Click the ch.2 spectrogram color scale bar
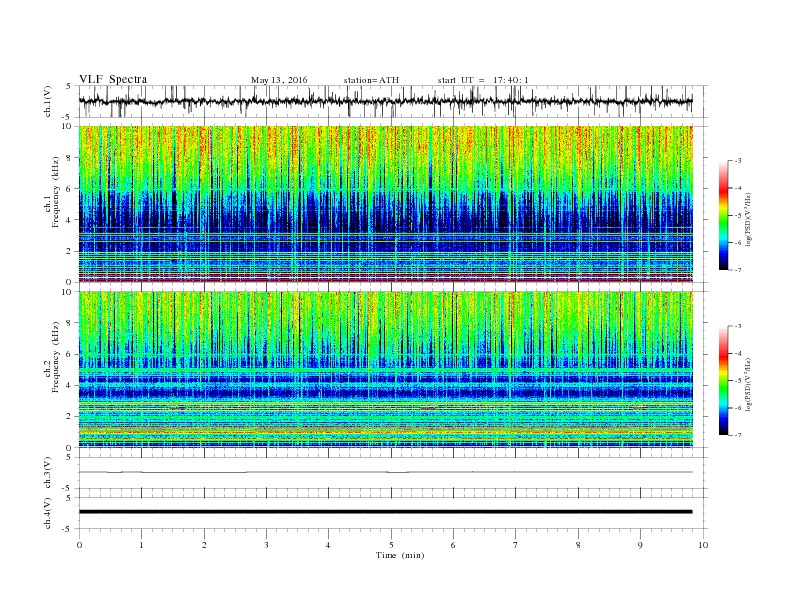The image size is (792, 612). 723,380
